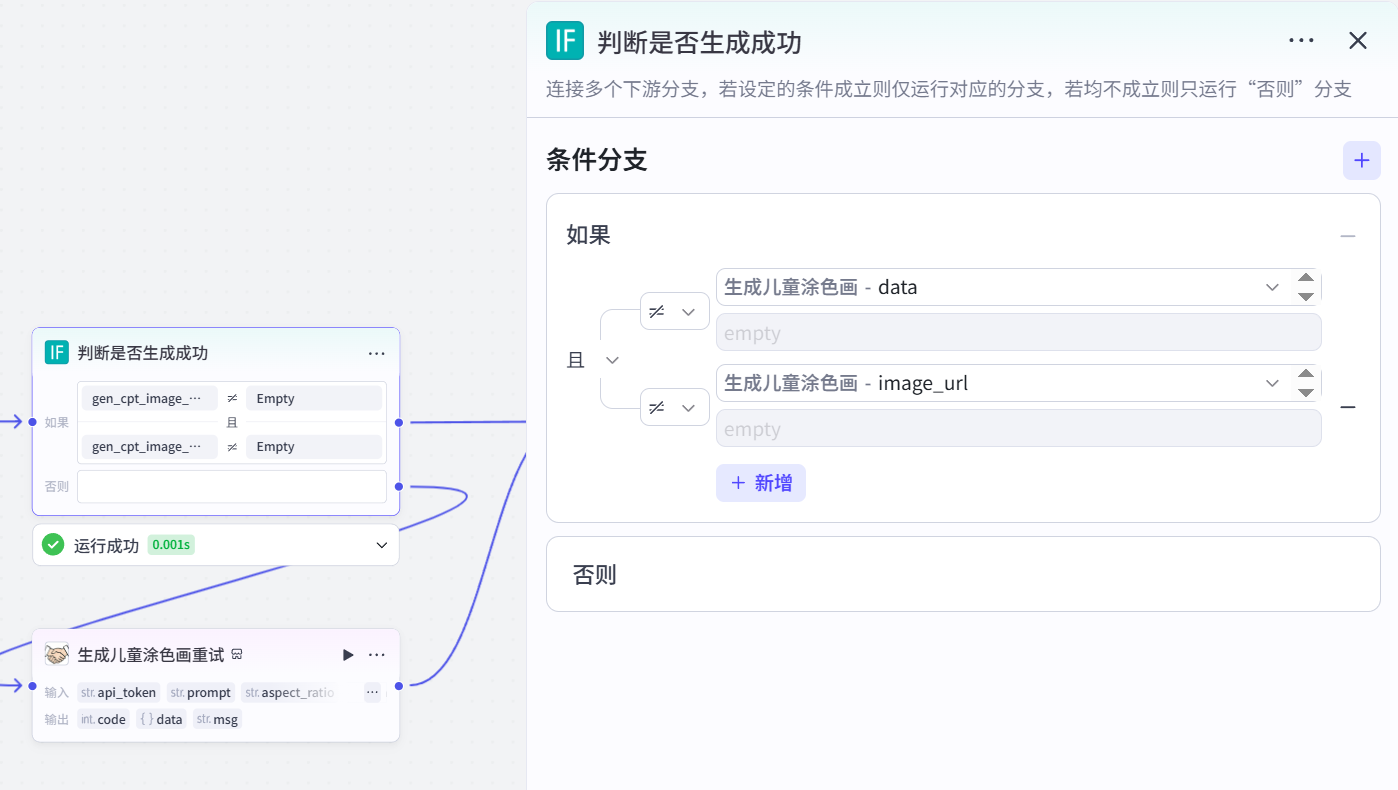Click the small icon after 生成儿童涂色画重试 title

(237, 654)
